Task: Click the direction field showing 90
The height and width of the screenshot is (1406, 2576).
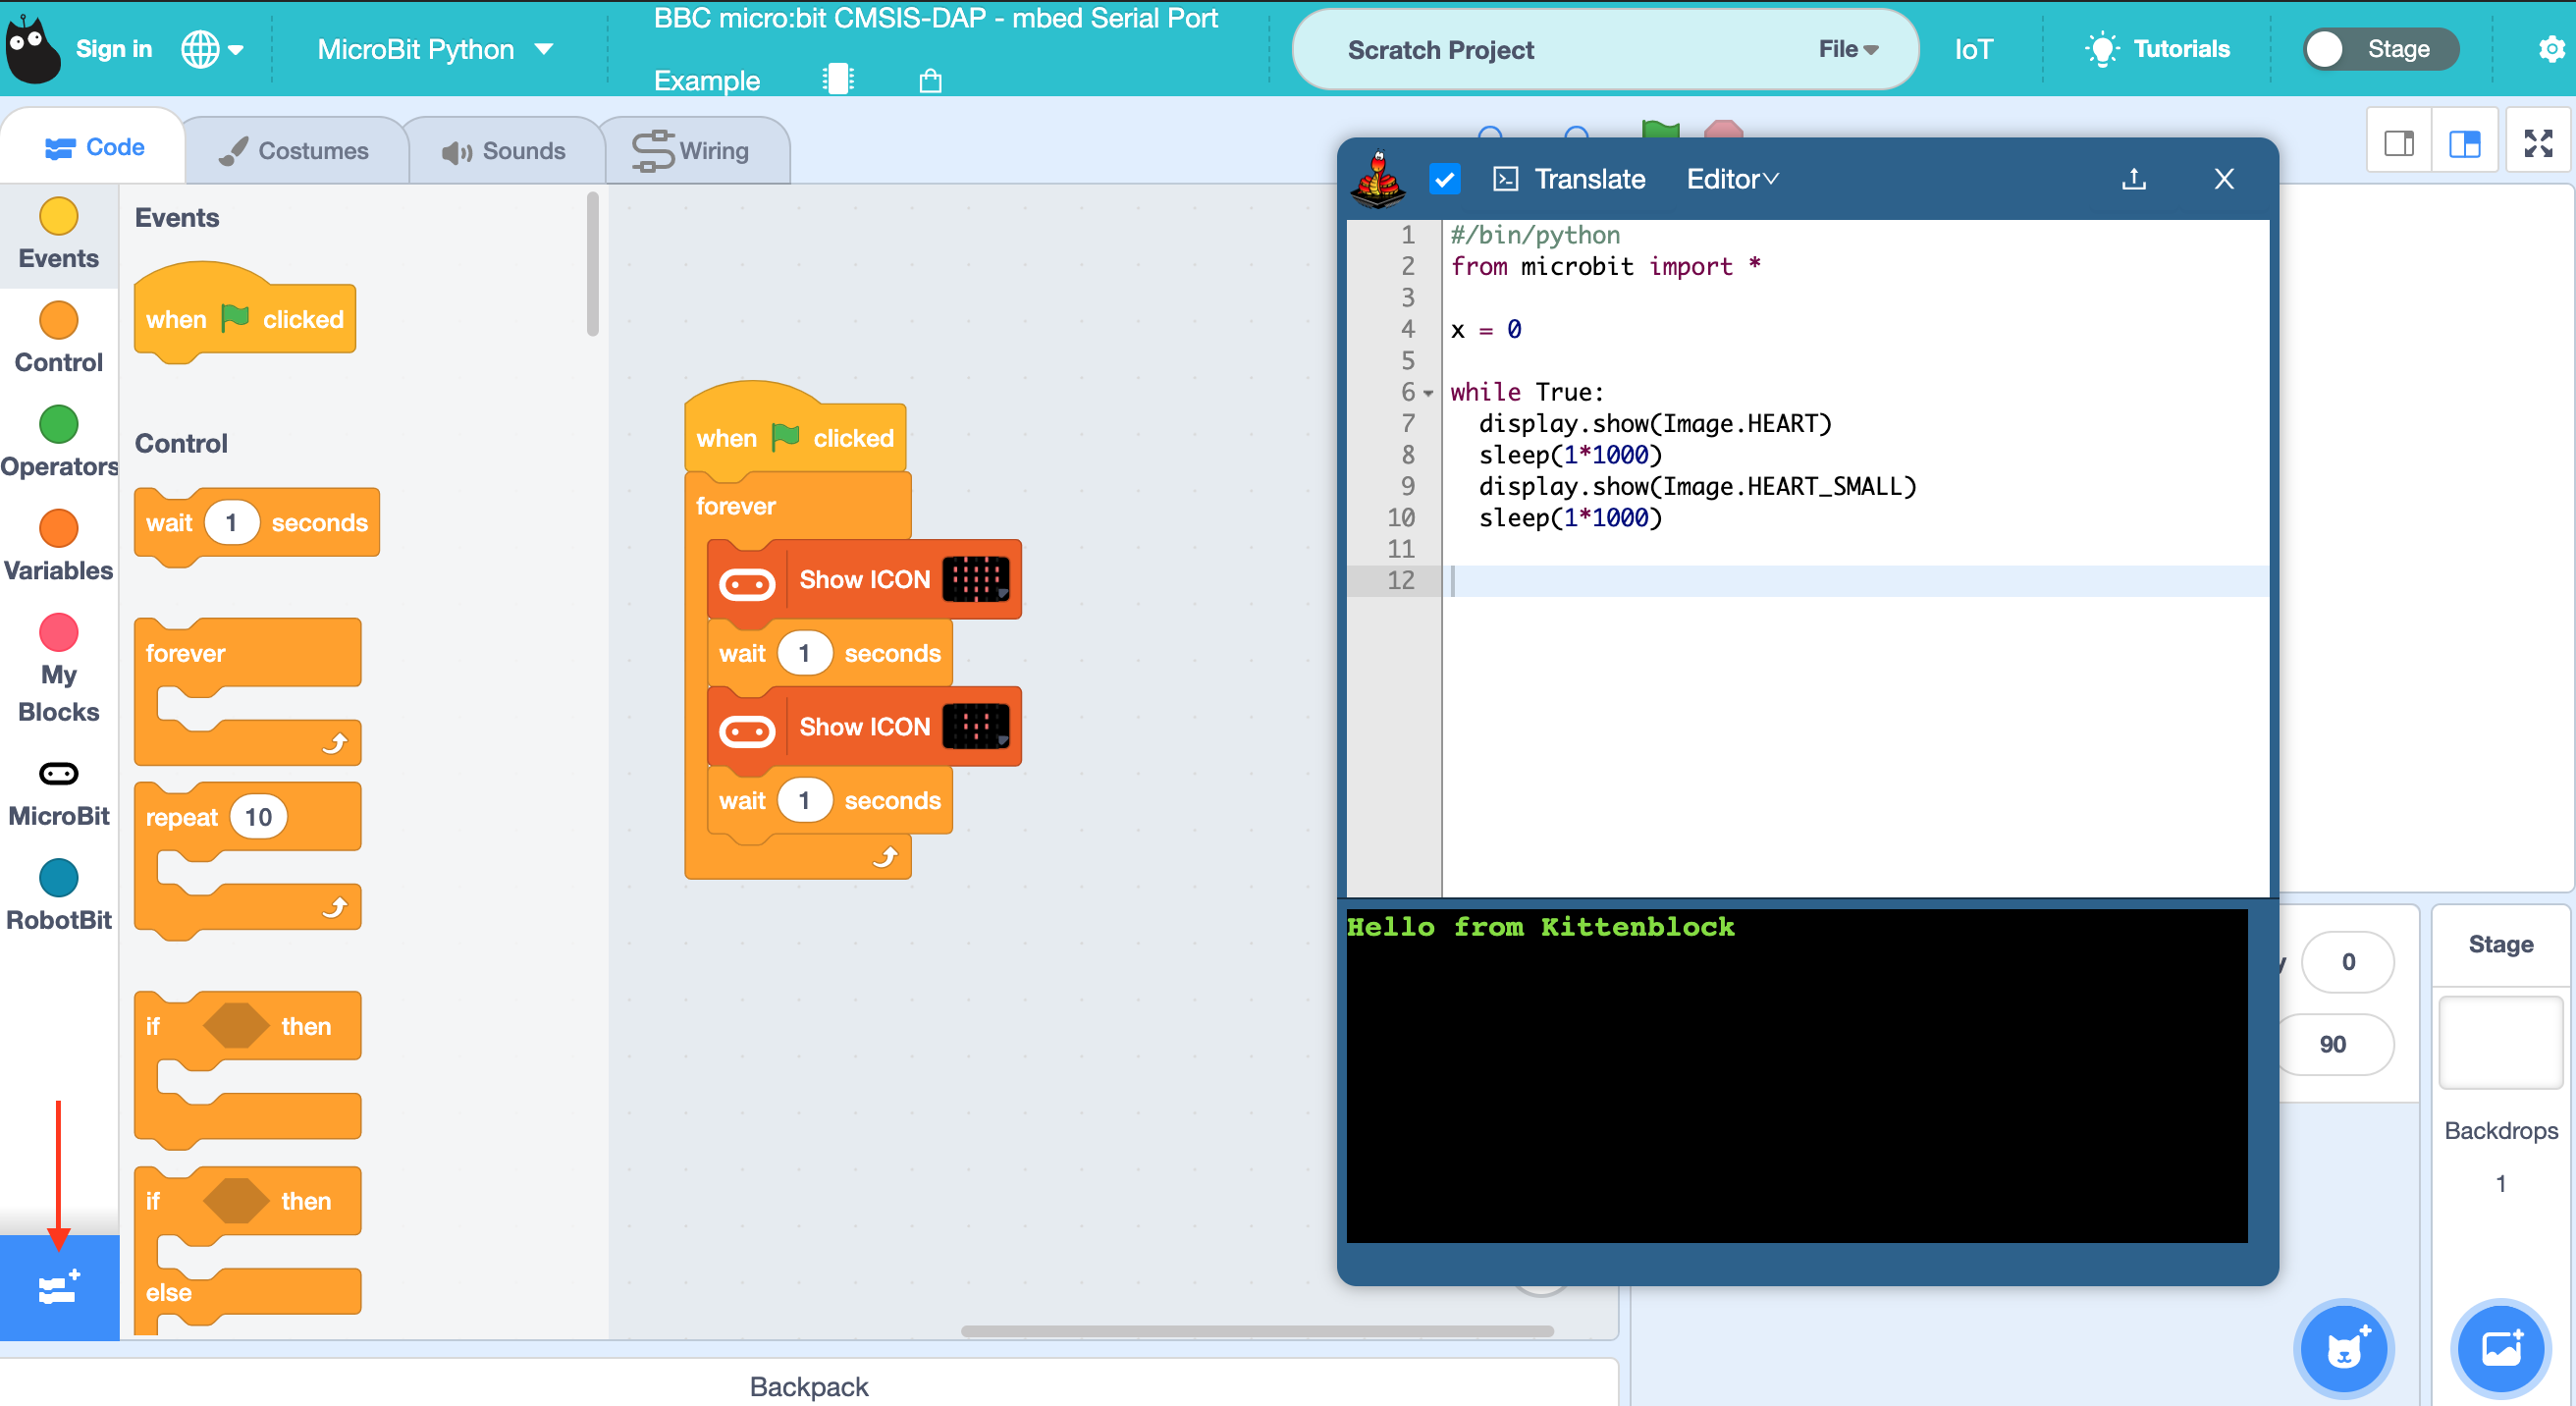Action: 2332,1044
